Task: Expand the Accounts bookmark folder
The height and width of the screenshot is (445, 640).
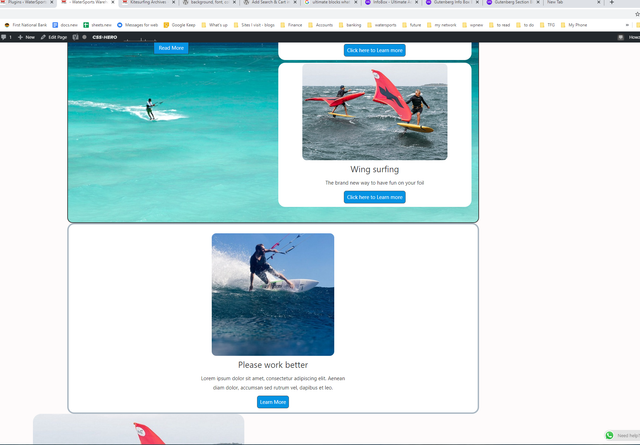Action: (x=320, y=25)
